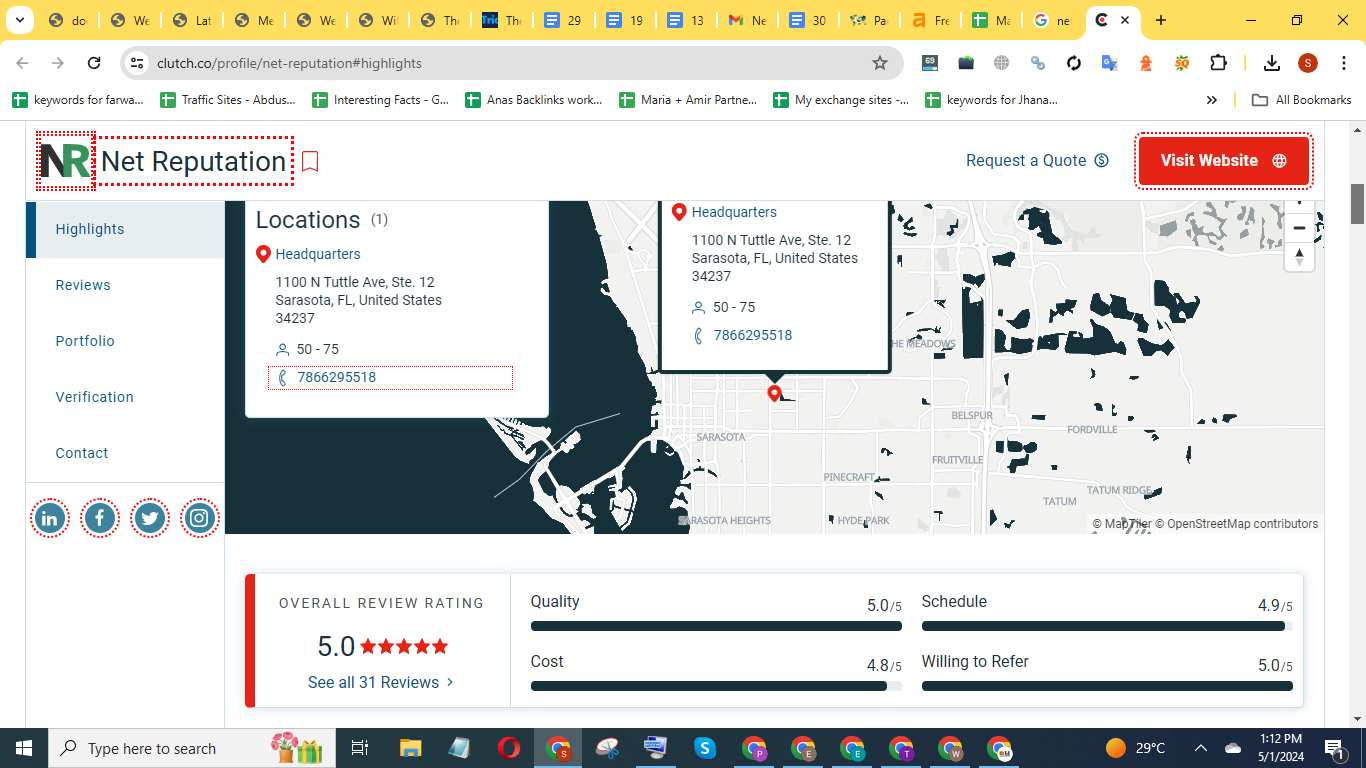The image size is (1366, 768).
Task: Click the page vertical scrollbar thumb
Action: point(1357,204)
